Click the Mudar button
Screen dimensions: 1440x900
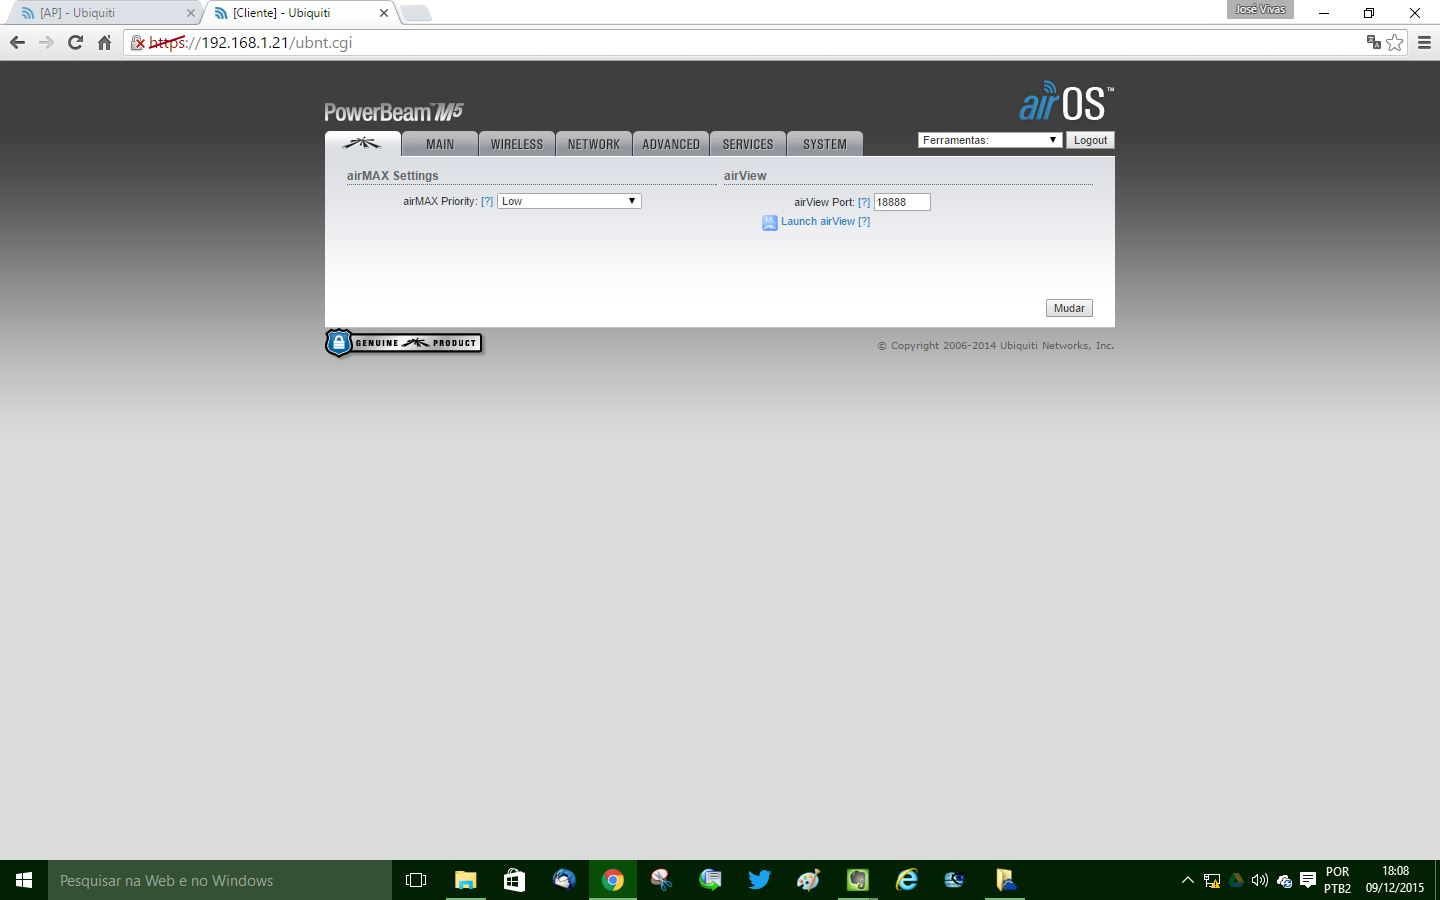pos(1069,308)
